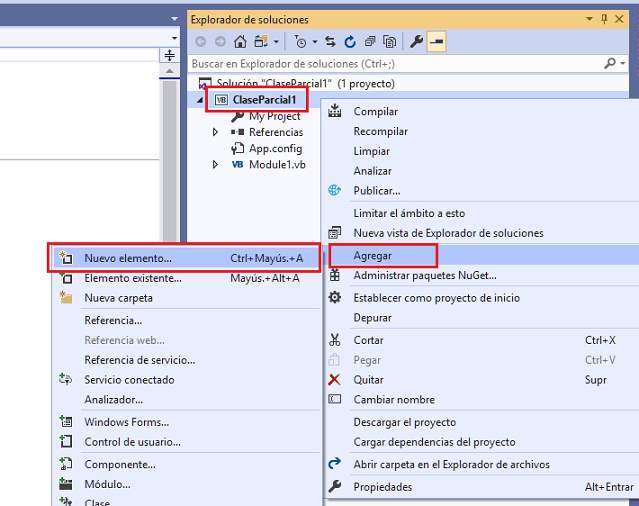
Task: Click the Collapse All icon in the toolbar
Action: click(x=370, y=42)
